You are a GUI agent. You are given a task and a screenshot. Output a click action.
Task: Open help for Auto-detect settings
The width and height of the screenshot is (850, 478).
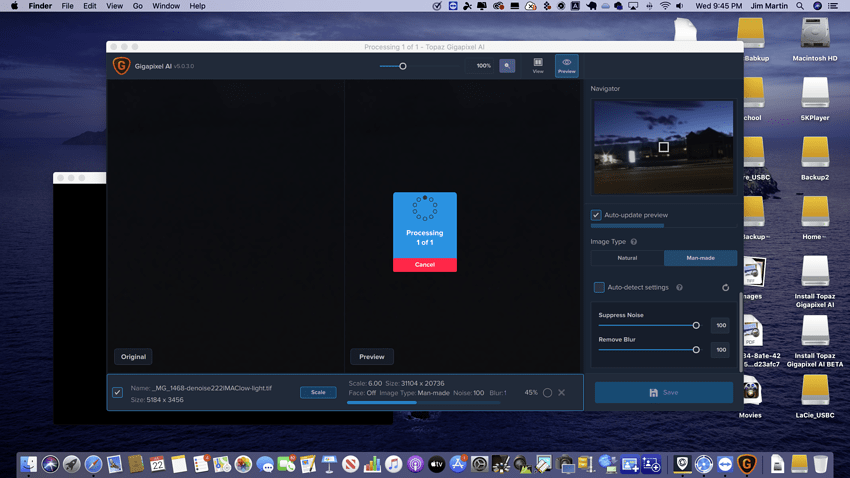[x=679, y=287]
